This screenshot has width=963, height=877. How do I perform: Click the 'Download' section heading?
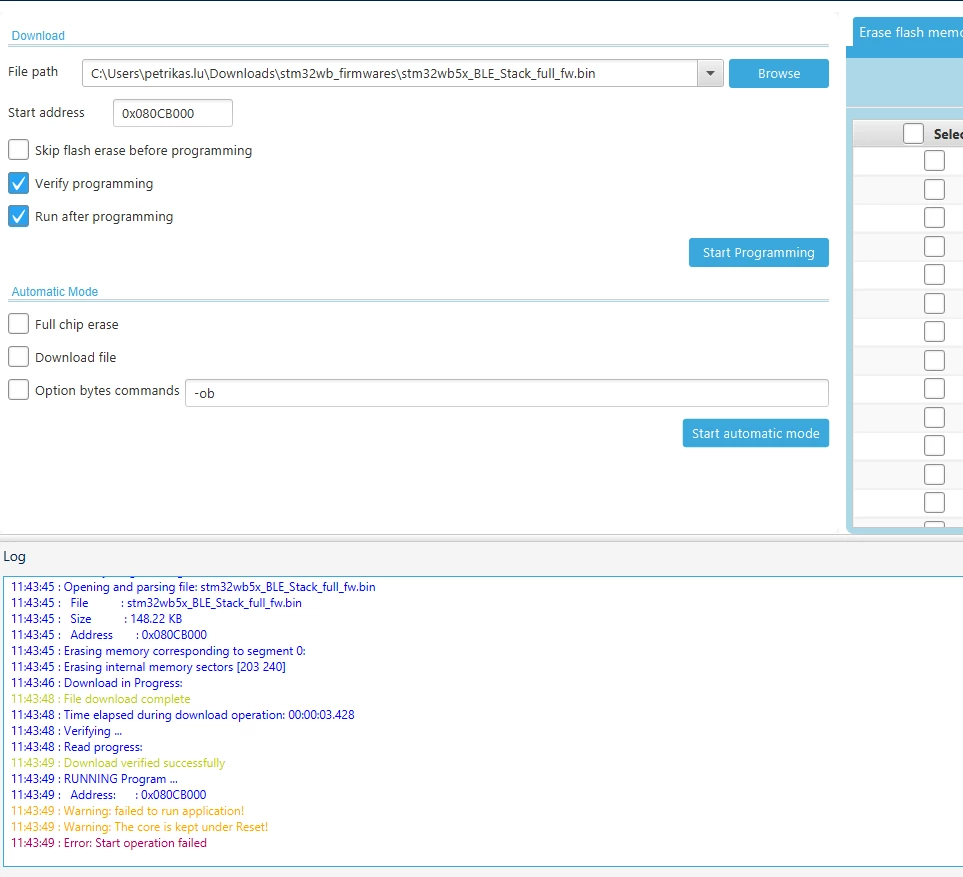point(38,36)
